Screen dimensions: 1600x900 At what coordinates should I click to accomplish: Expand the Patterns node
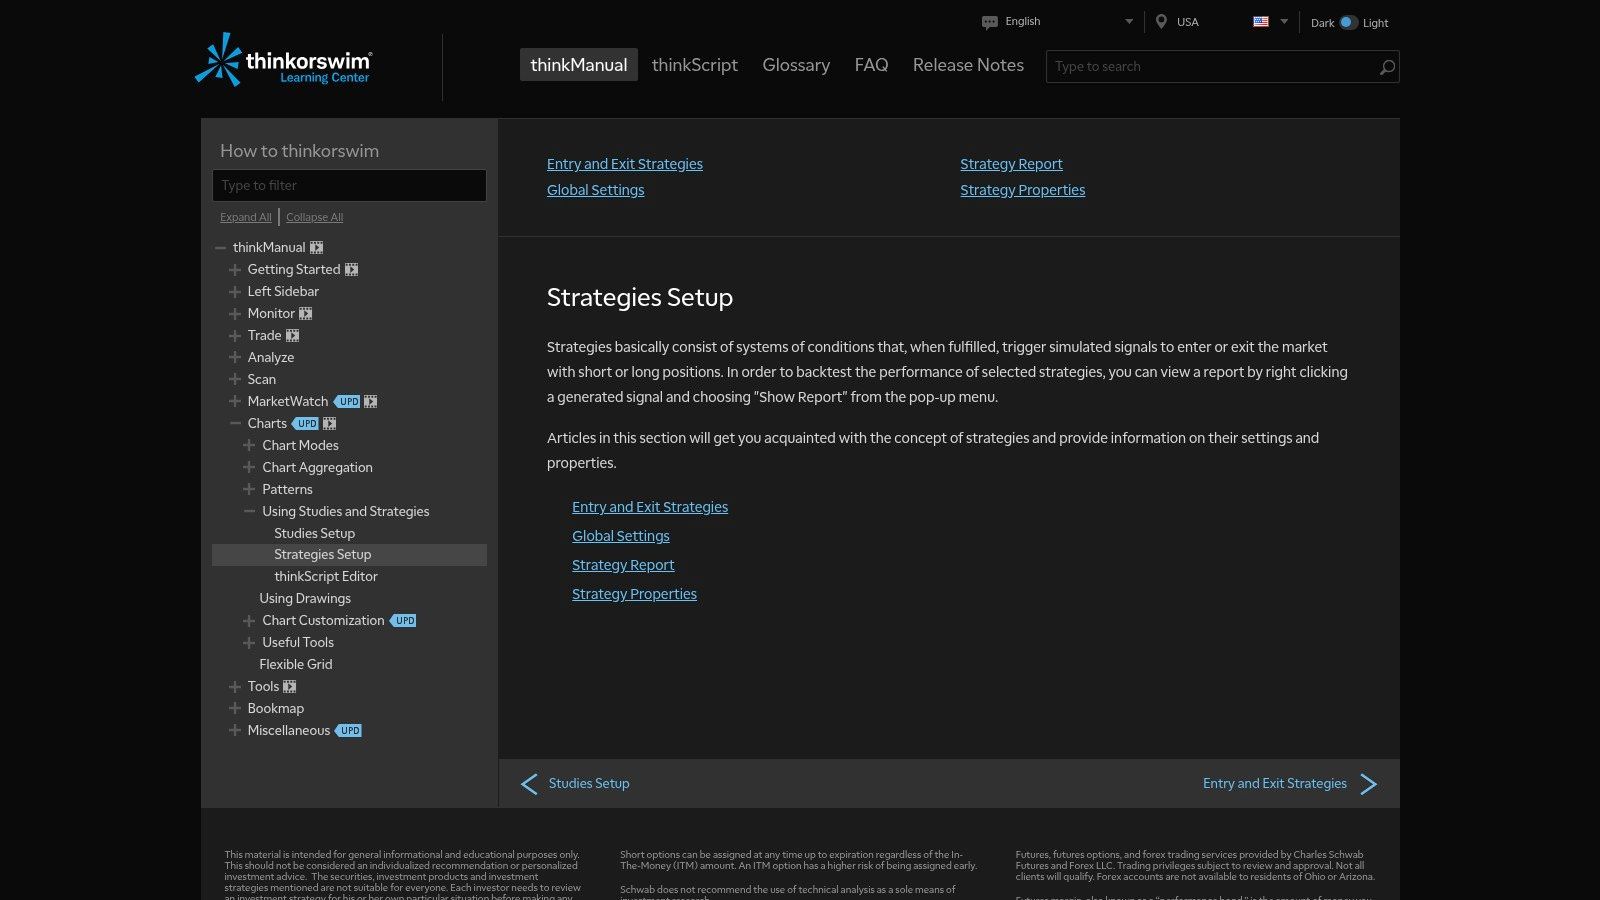coord(249,489)
